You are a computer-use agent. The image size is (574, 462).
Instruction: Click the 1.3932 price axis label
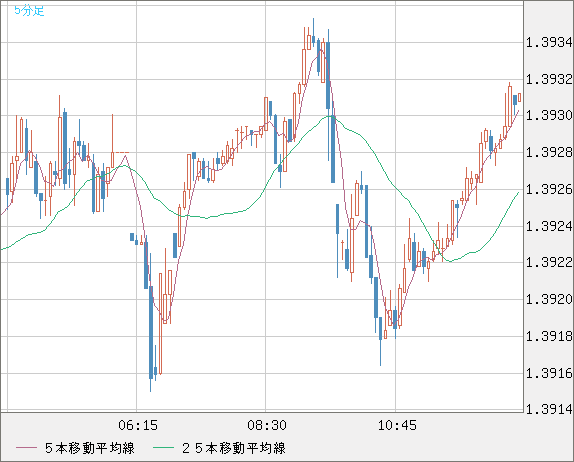[x=549, y=79]
